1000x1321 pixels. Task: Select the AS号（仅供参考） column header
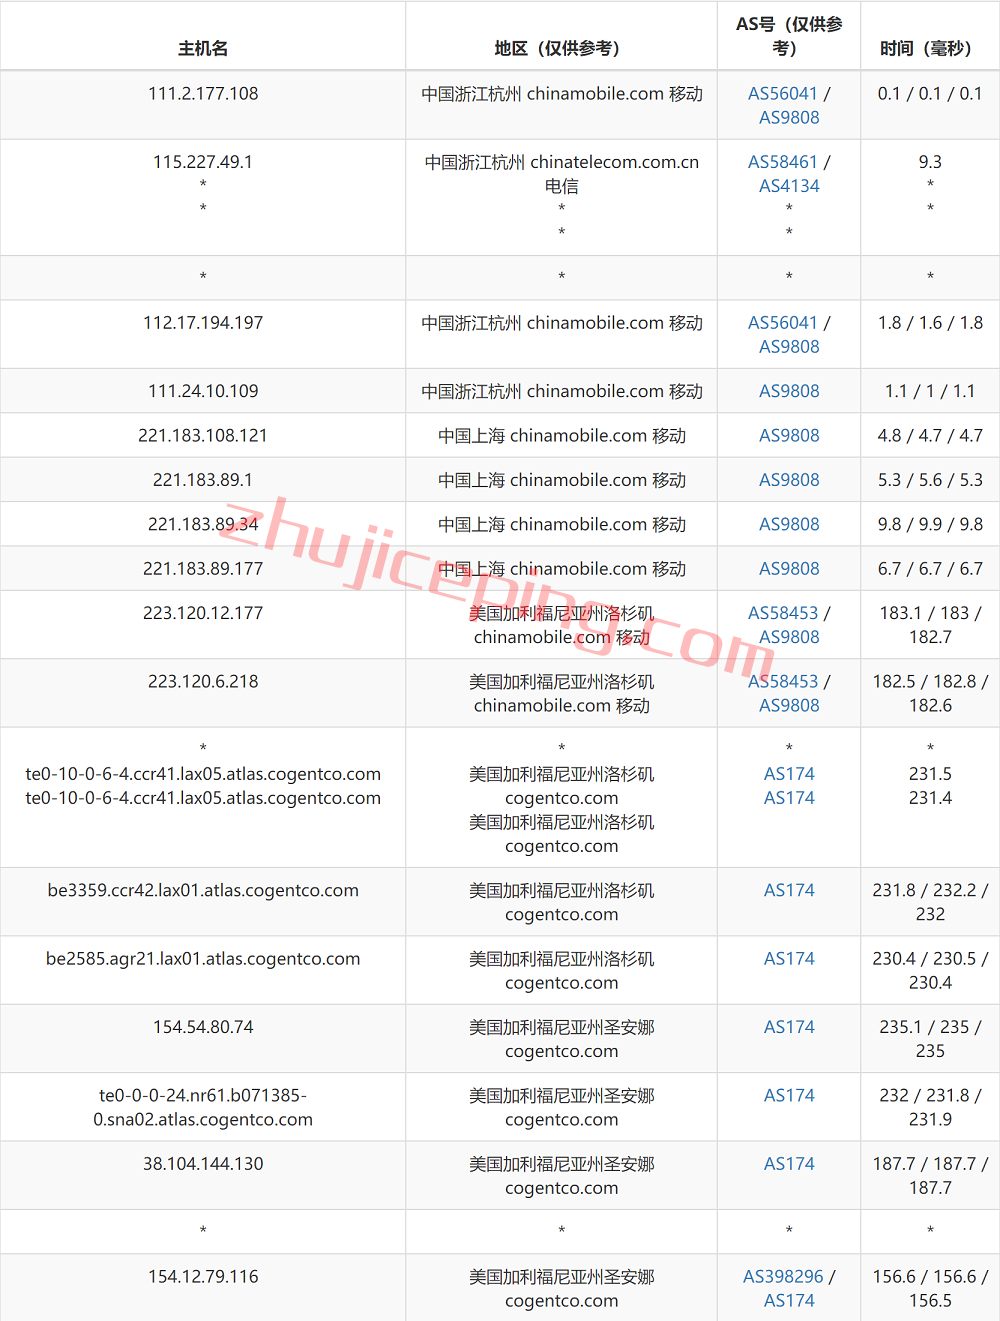(x=789, y=36)
